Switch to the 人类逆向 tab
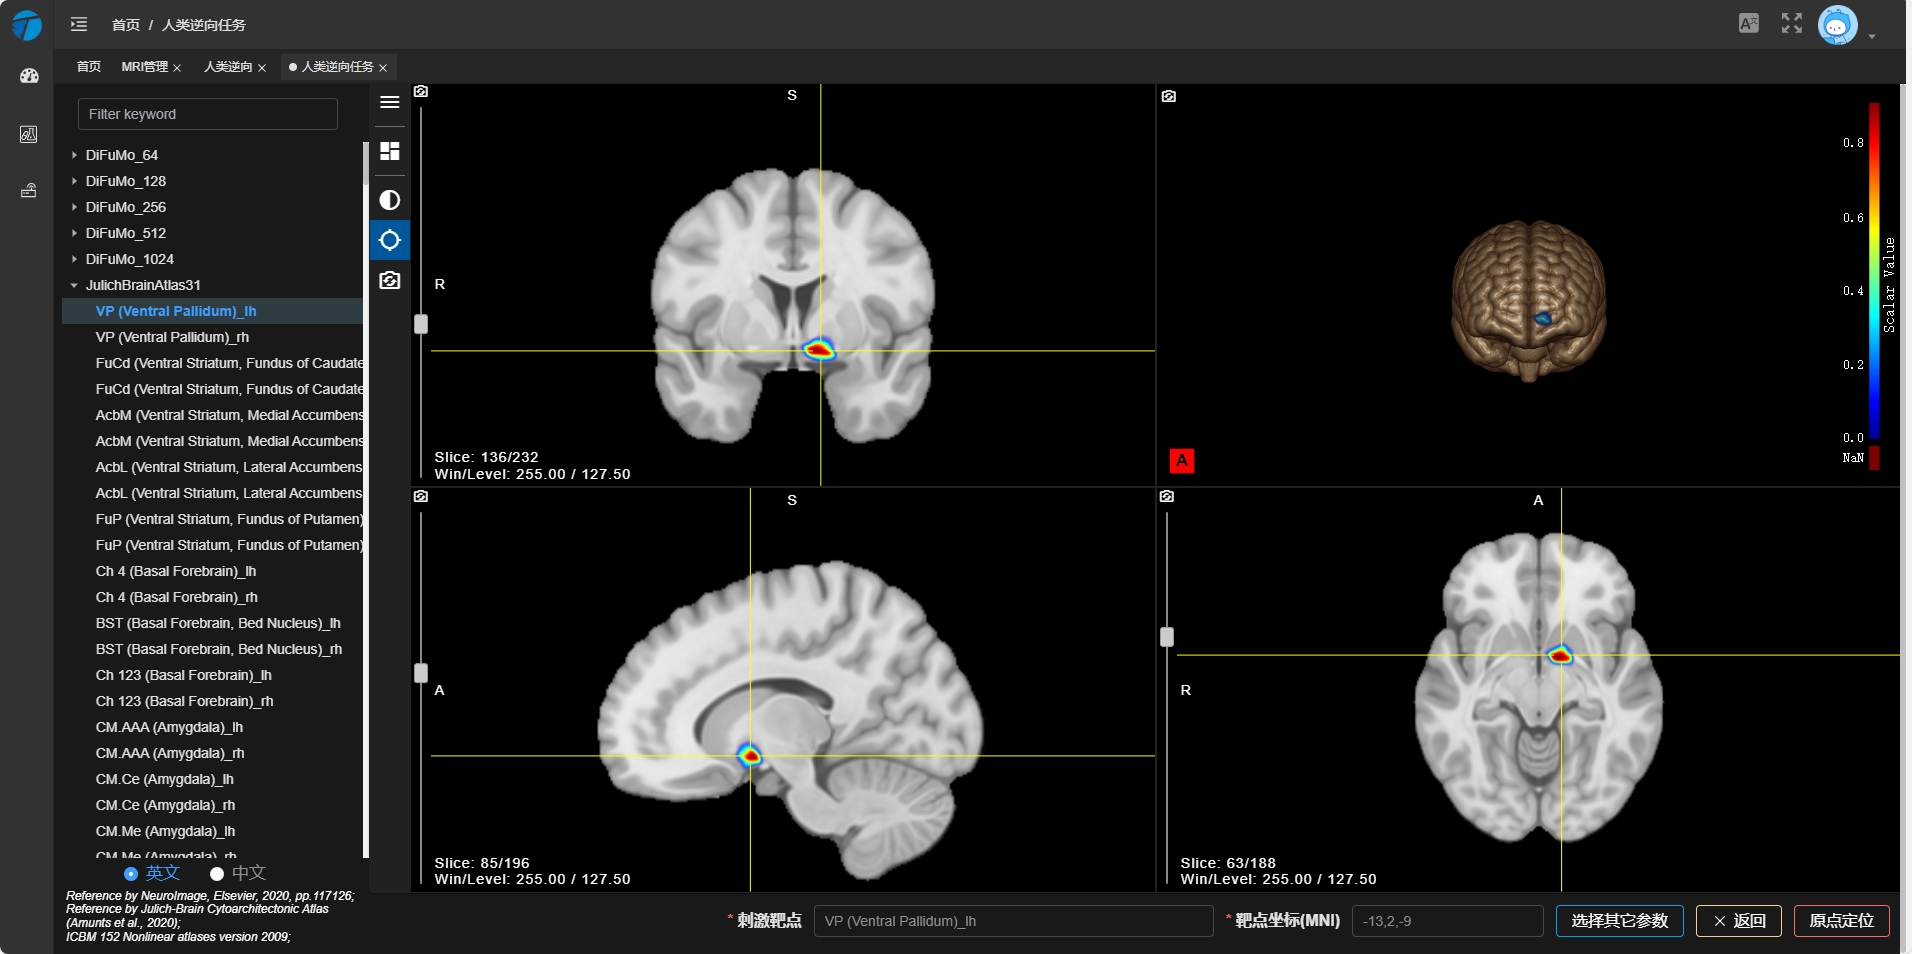 228,67
